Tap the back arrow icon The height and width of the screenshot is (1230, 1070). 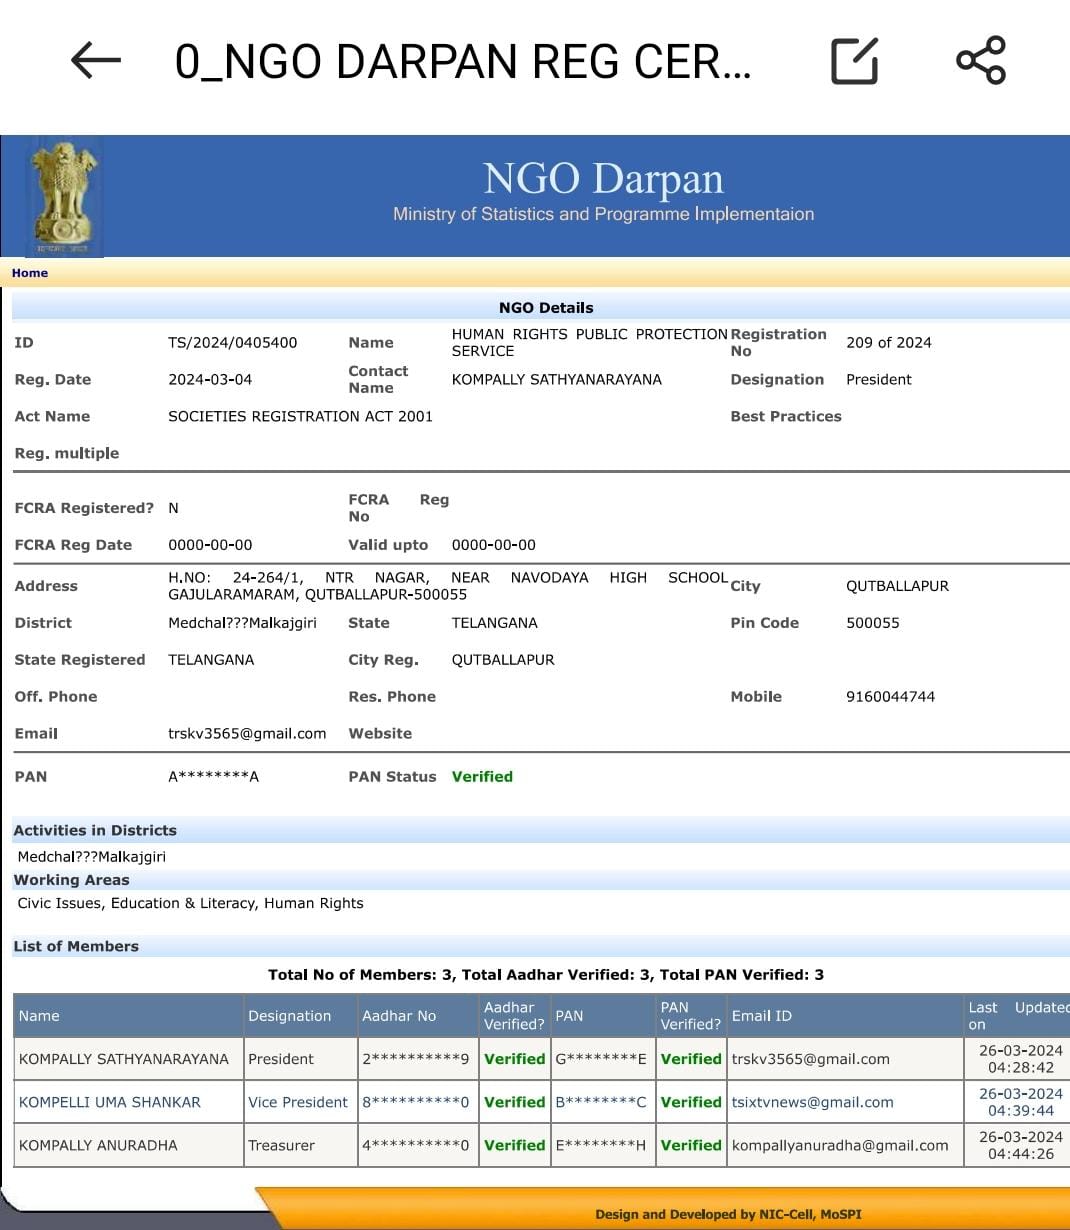coord(96,61)
